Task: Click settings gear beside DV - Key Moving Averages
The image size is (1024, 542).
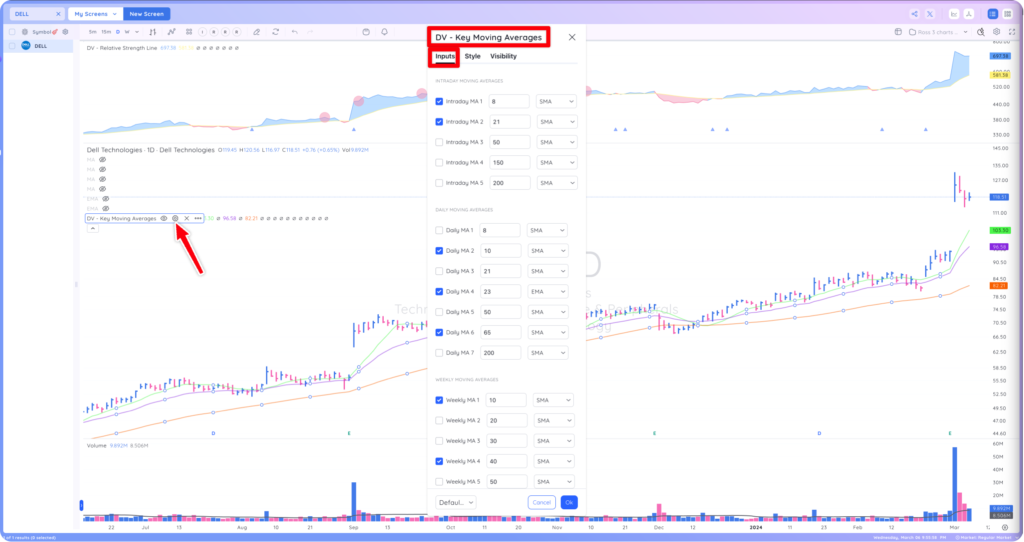Action: coord(175,219)
